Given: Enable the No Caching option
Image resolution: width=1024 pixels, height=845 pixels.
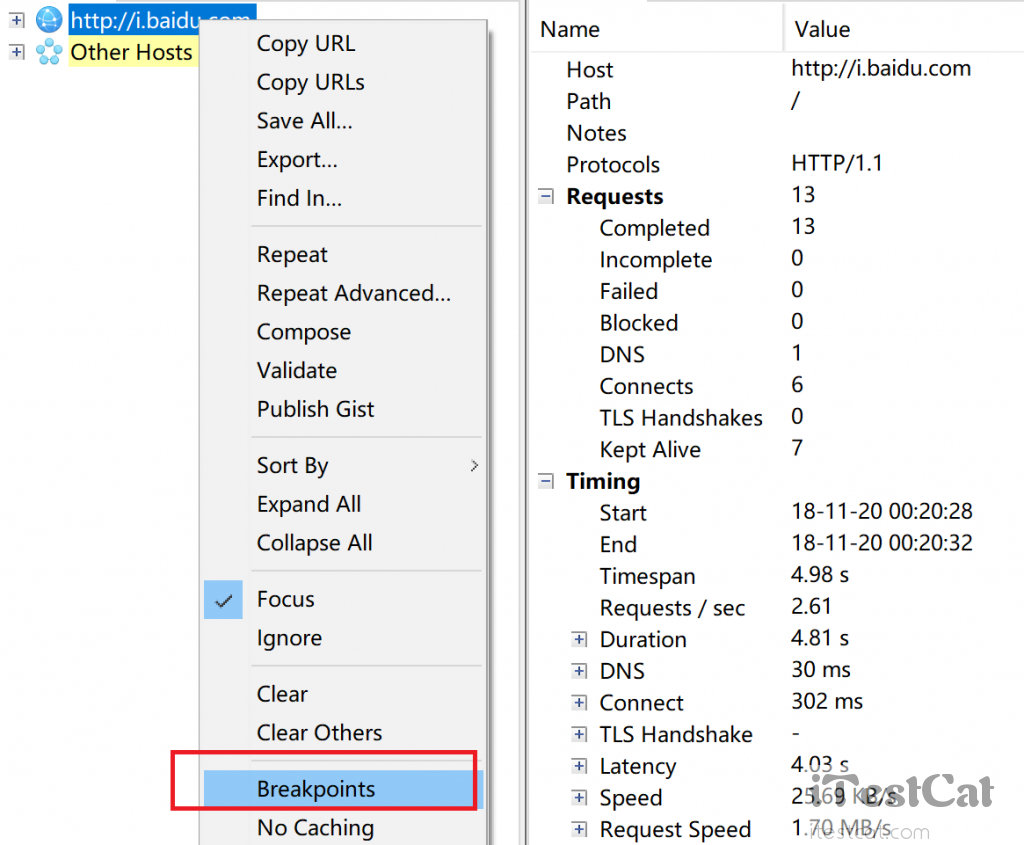Looking at the screenshot, I should coord(344,827).
